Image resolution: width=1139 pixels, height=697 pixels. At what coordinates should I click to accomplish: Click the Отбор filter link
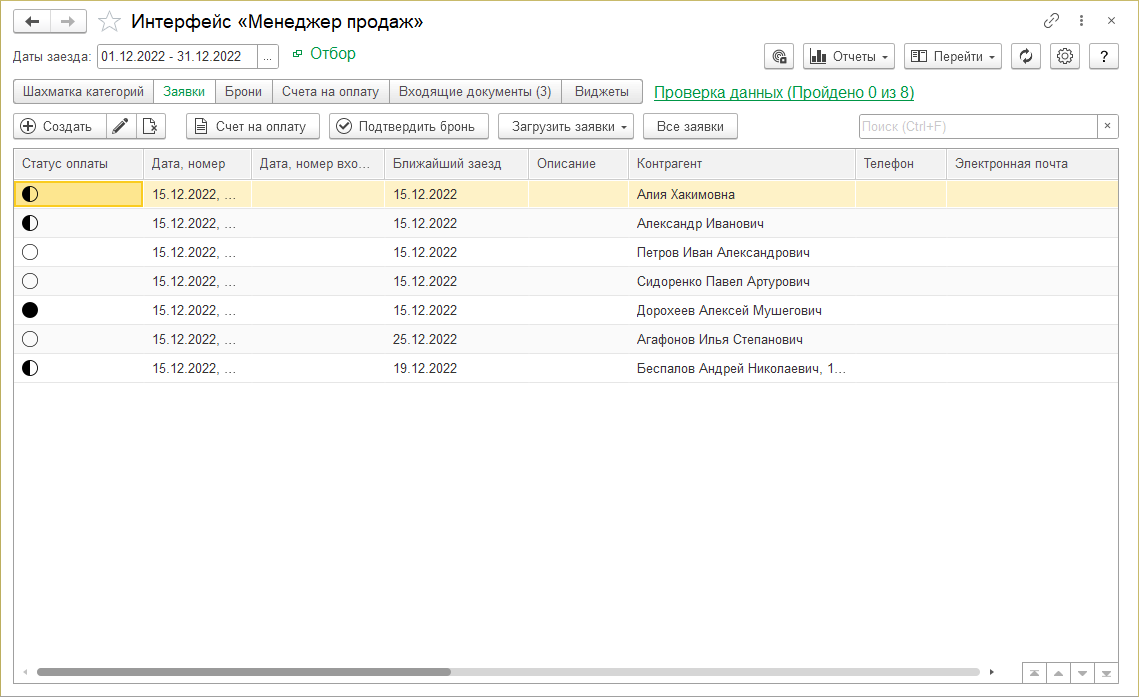tap(332, 54)
